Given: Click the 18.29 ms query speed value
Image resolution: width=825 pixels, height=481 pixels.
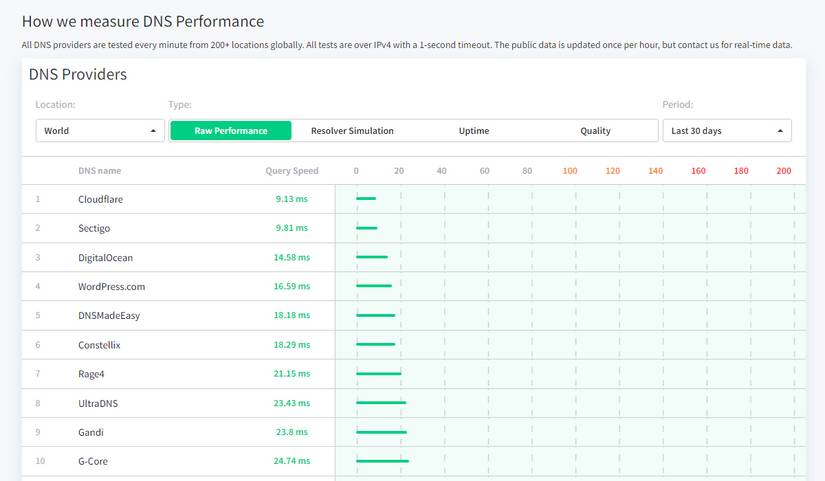Looking at the screenshot, I should click(x=291, y=345).
